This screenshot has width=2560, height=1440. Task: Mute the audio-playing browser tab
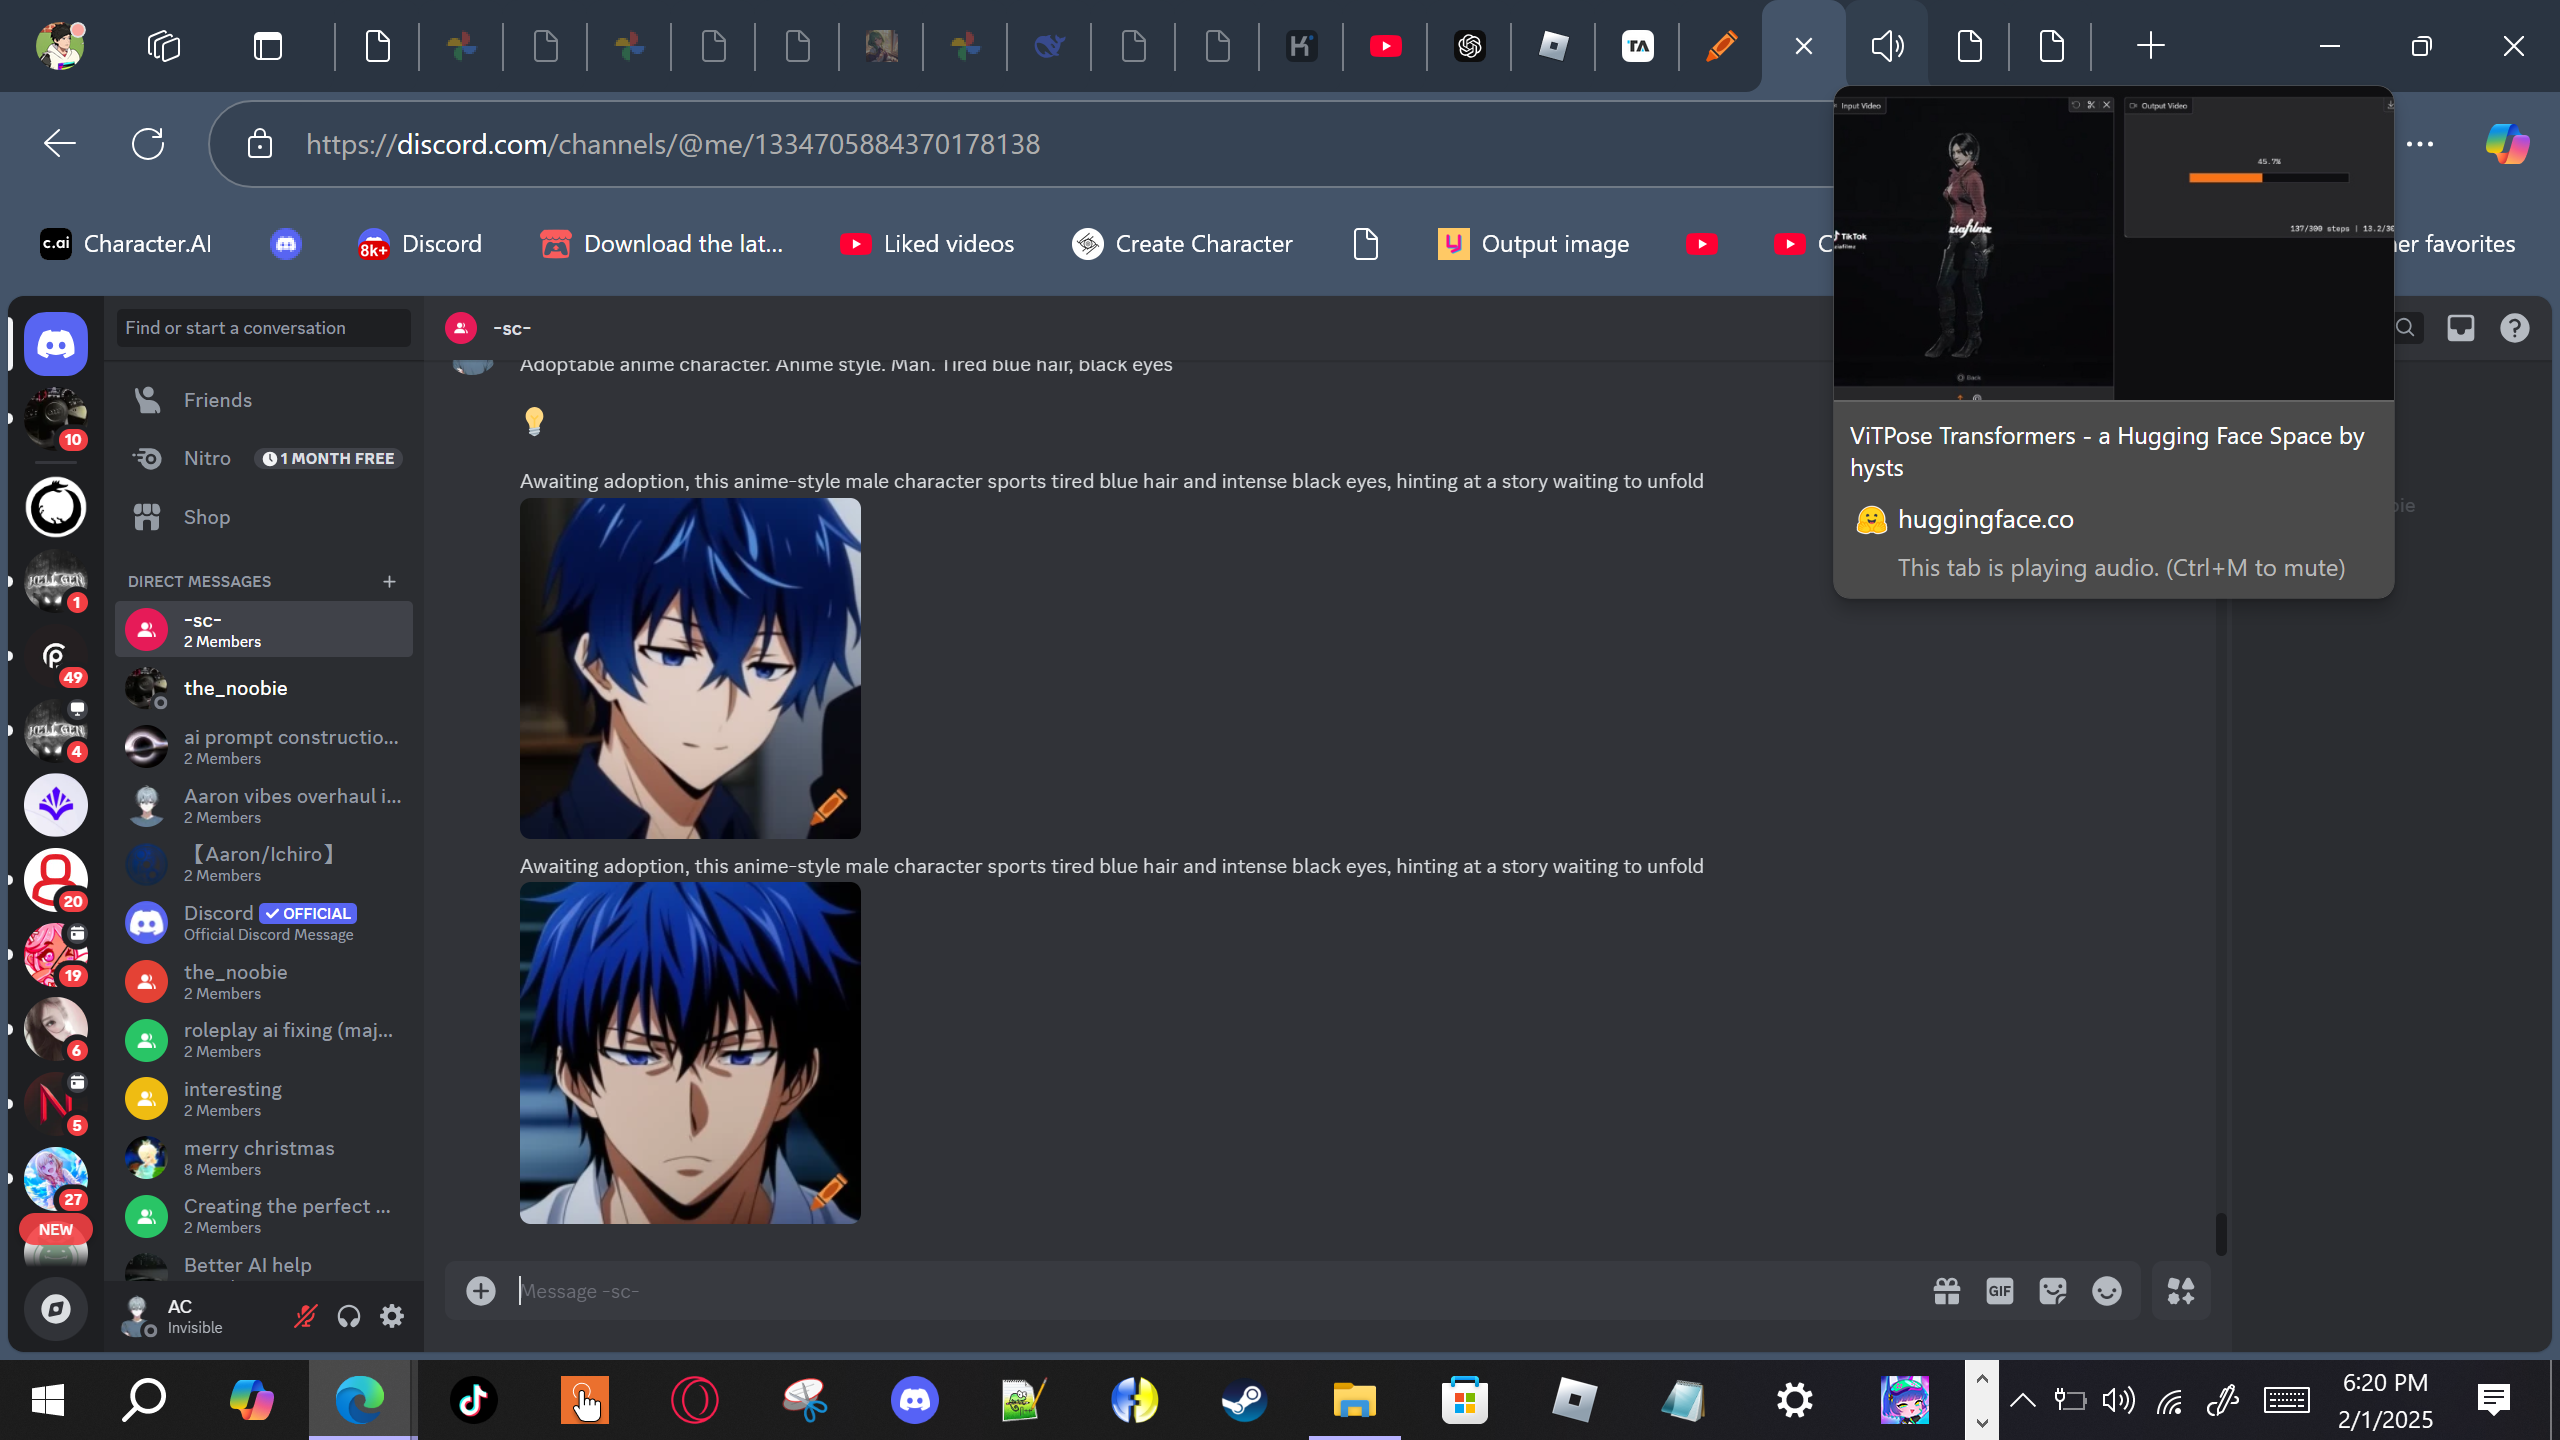point(1886,46)
